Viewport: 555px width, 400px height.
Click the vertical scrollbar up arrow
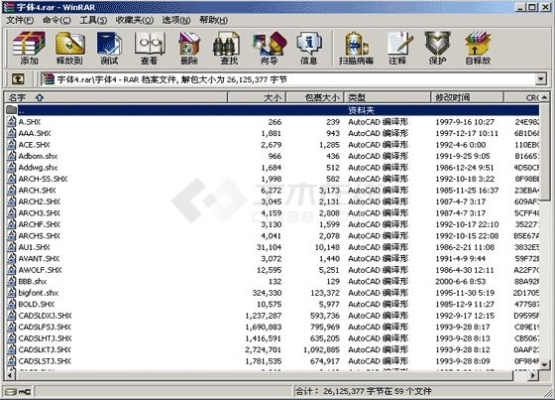(x=544, y=97)
